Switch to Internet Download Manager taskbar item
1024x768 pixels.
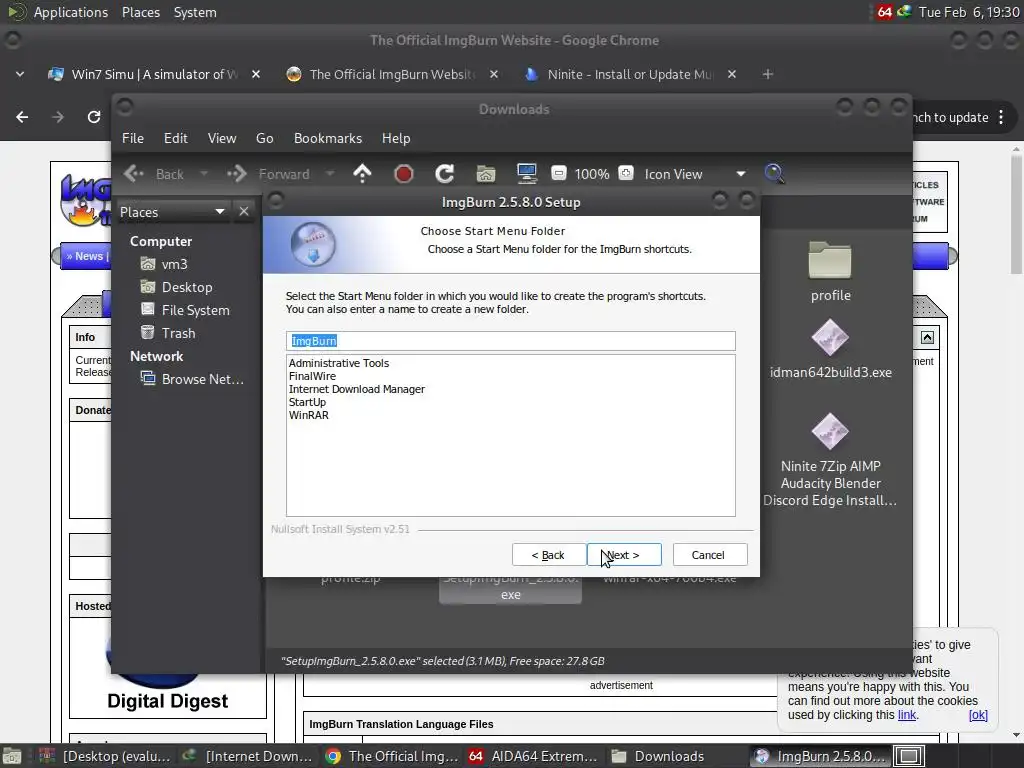[247, 756]
